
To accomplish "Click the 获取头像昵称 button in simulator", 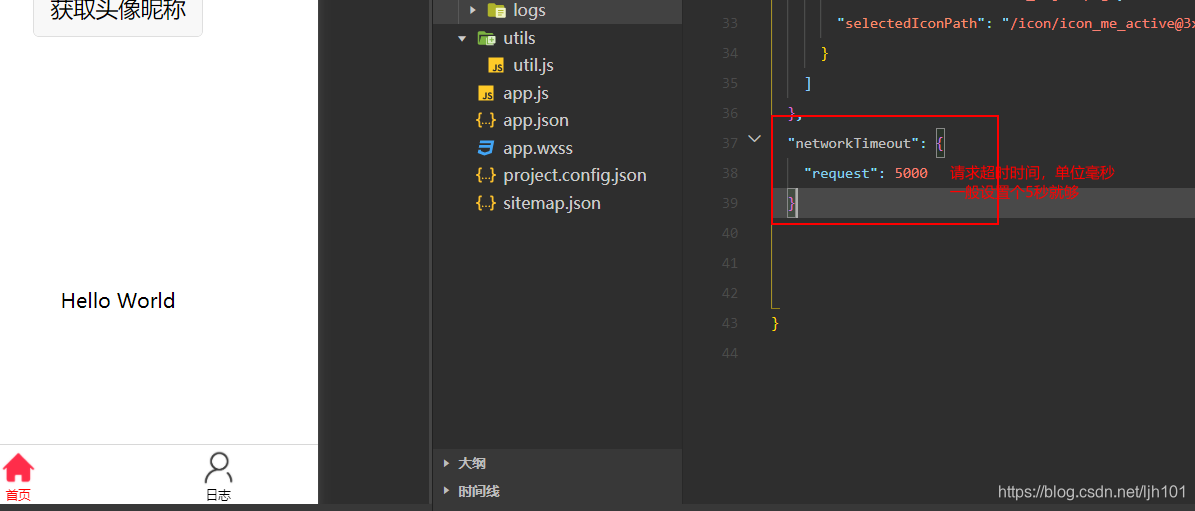I will [x=118, y=15].
